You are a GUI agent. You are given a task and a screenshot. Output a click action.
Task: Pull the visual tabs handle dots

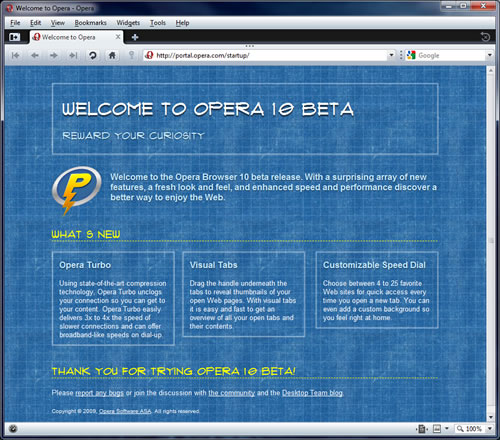tap(250, 46)
